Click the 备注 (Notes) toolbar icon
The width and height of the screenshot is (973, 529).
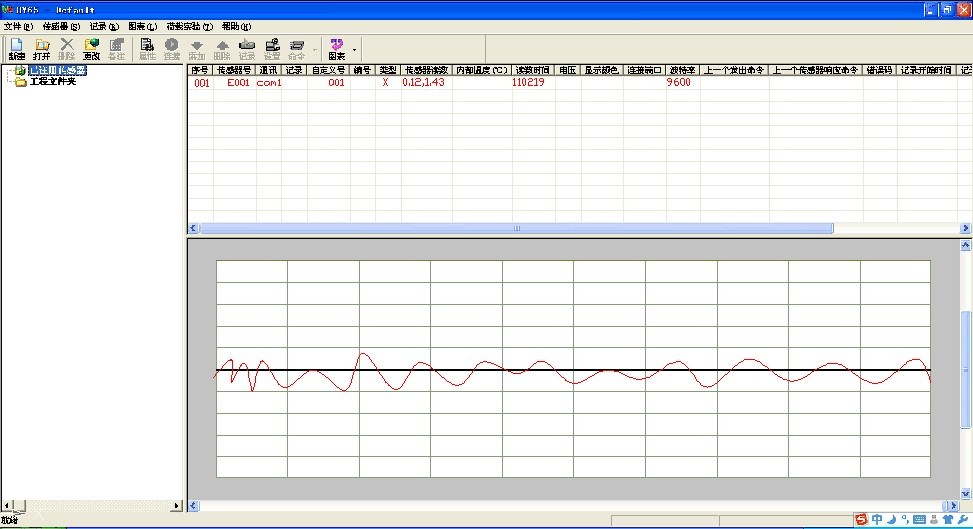point(116,49)
